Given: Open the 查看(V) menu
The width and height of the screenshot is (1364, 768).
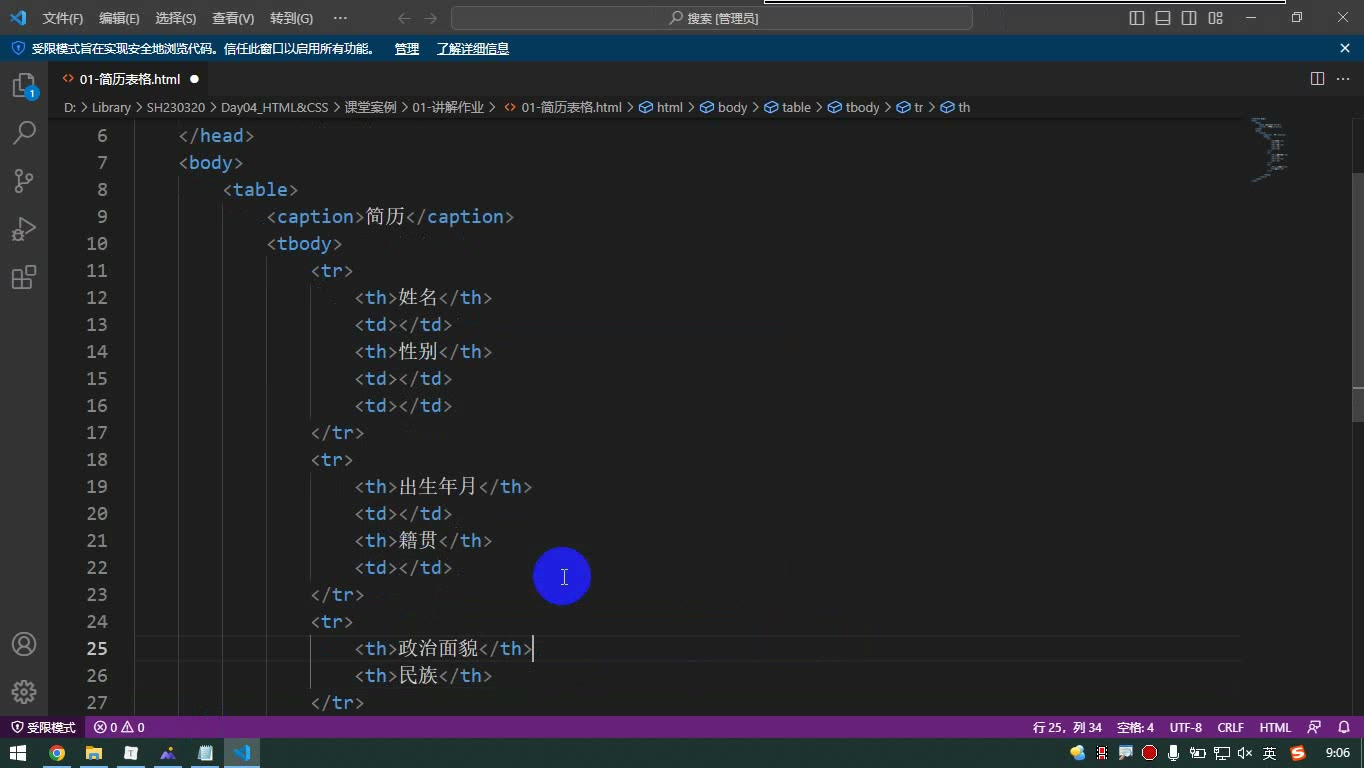Looking at the screenshot, I should coord(233,18).
